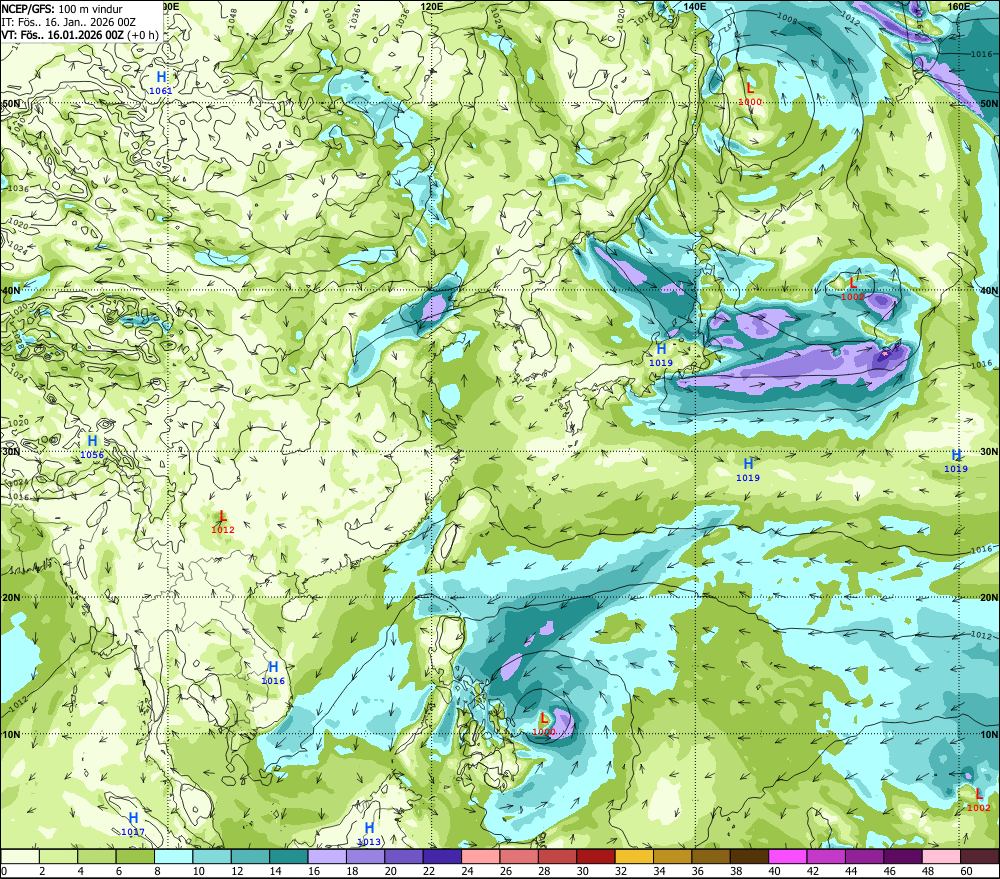The image size is (1000, 879).
Task: Select the light cyan 8–10 legend swatch
Action: [173, 857]
